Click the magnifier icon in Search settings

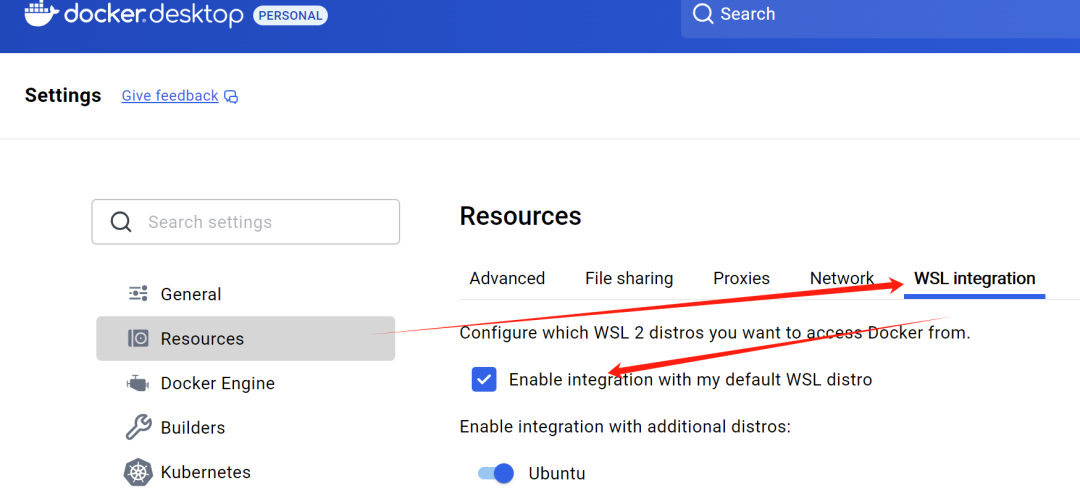coord(121,222)
